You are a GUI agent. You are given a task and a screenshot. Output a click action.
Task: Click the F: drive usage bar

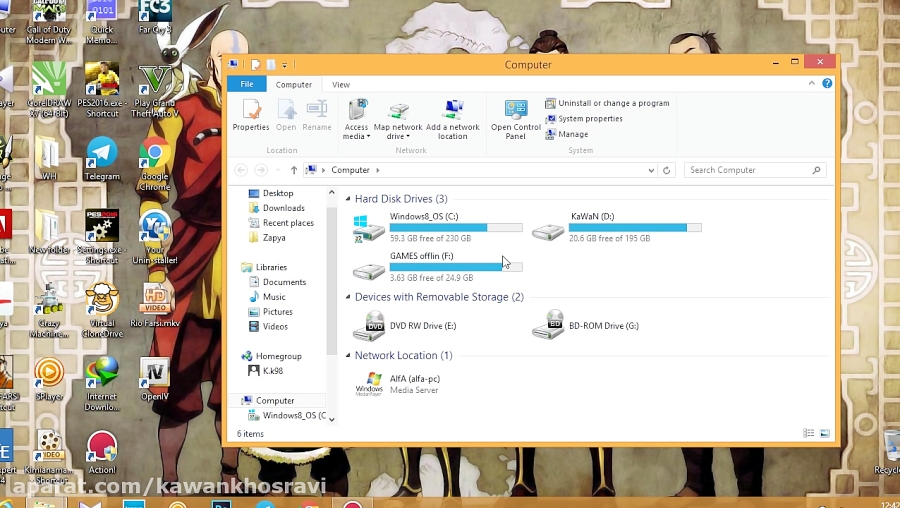pyautogui.click(x=456, y=267)
